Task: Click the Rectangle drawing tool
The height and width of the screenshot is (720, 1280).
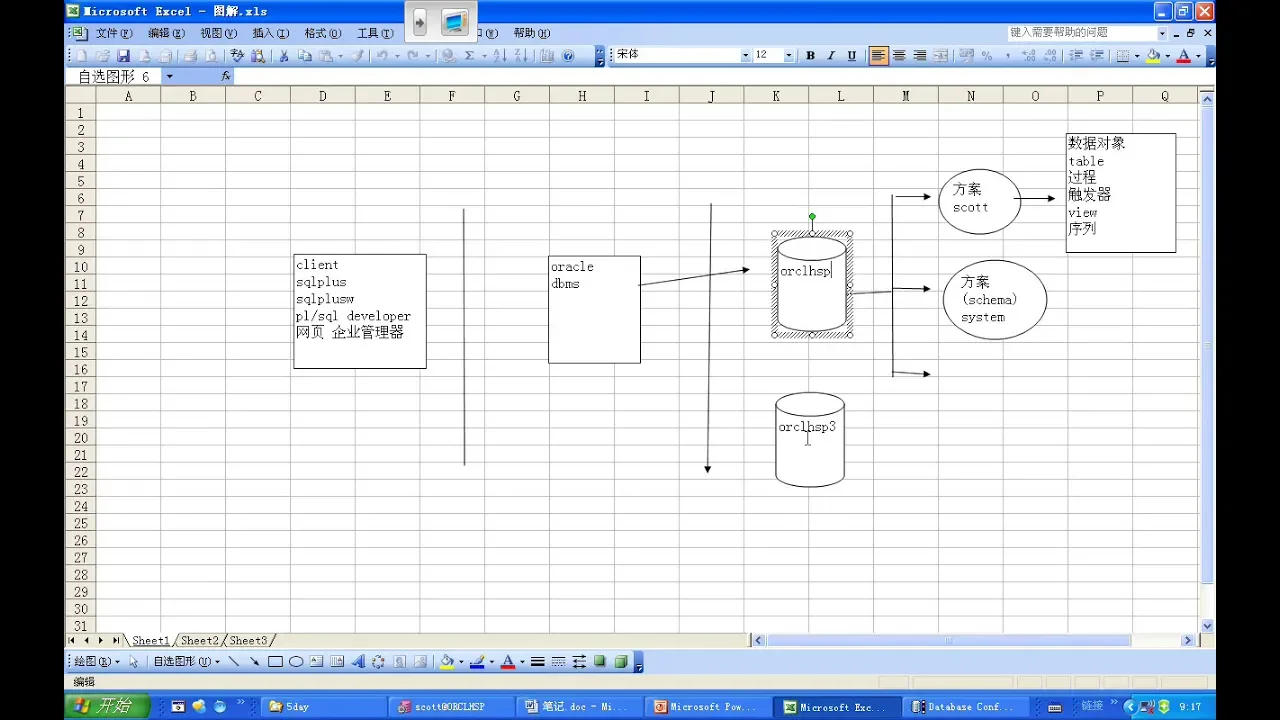Action: point(275,662)
